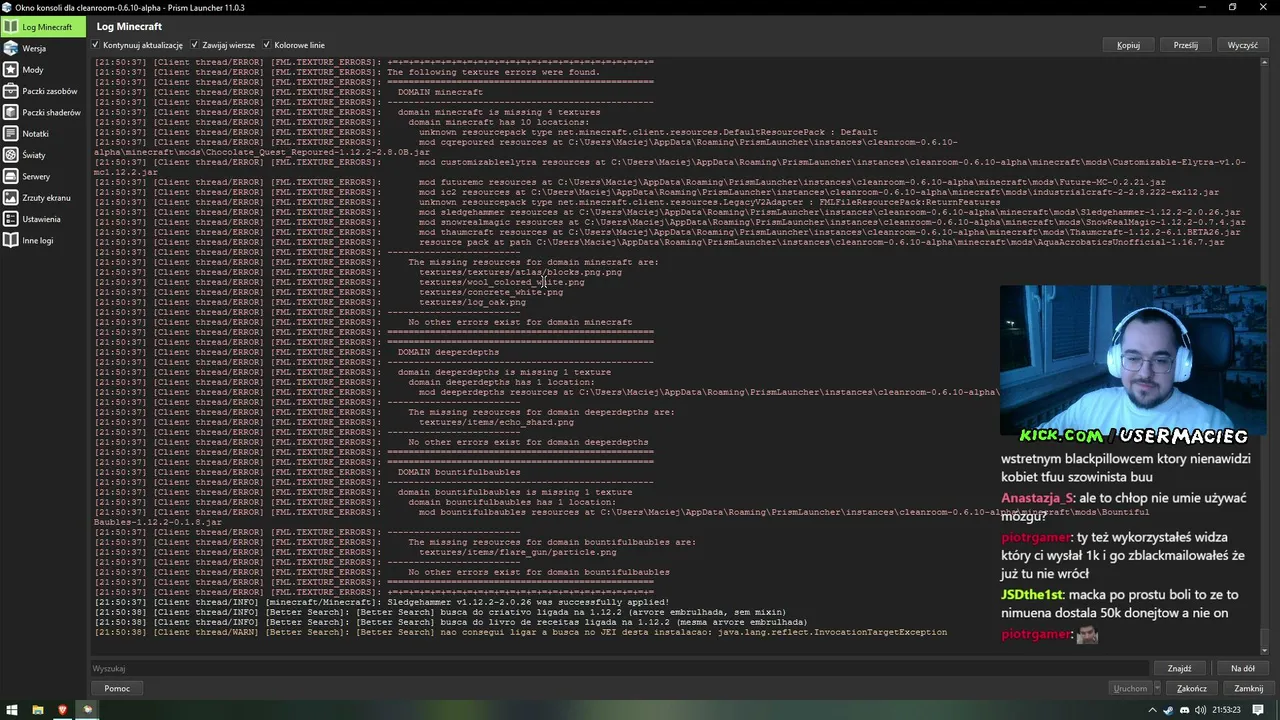Click 'textures/items/flare_gun/particle.png' in the log
The height and width of the screenshot is (720, 1280).
click(517, 552)
